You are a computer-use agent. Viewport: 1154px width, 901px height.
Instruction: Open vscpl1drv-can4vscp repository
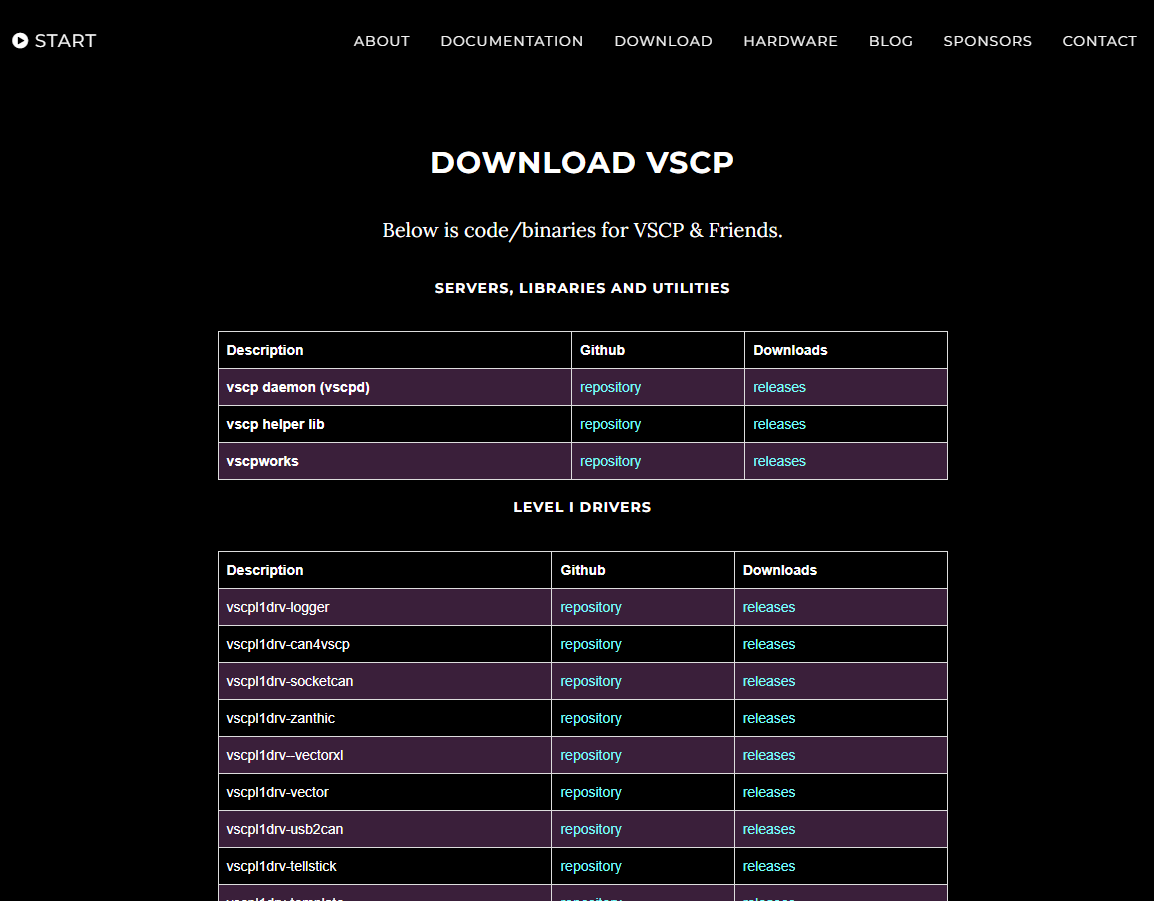tap(590, 644)
